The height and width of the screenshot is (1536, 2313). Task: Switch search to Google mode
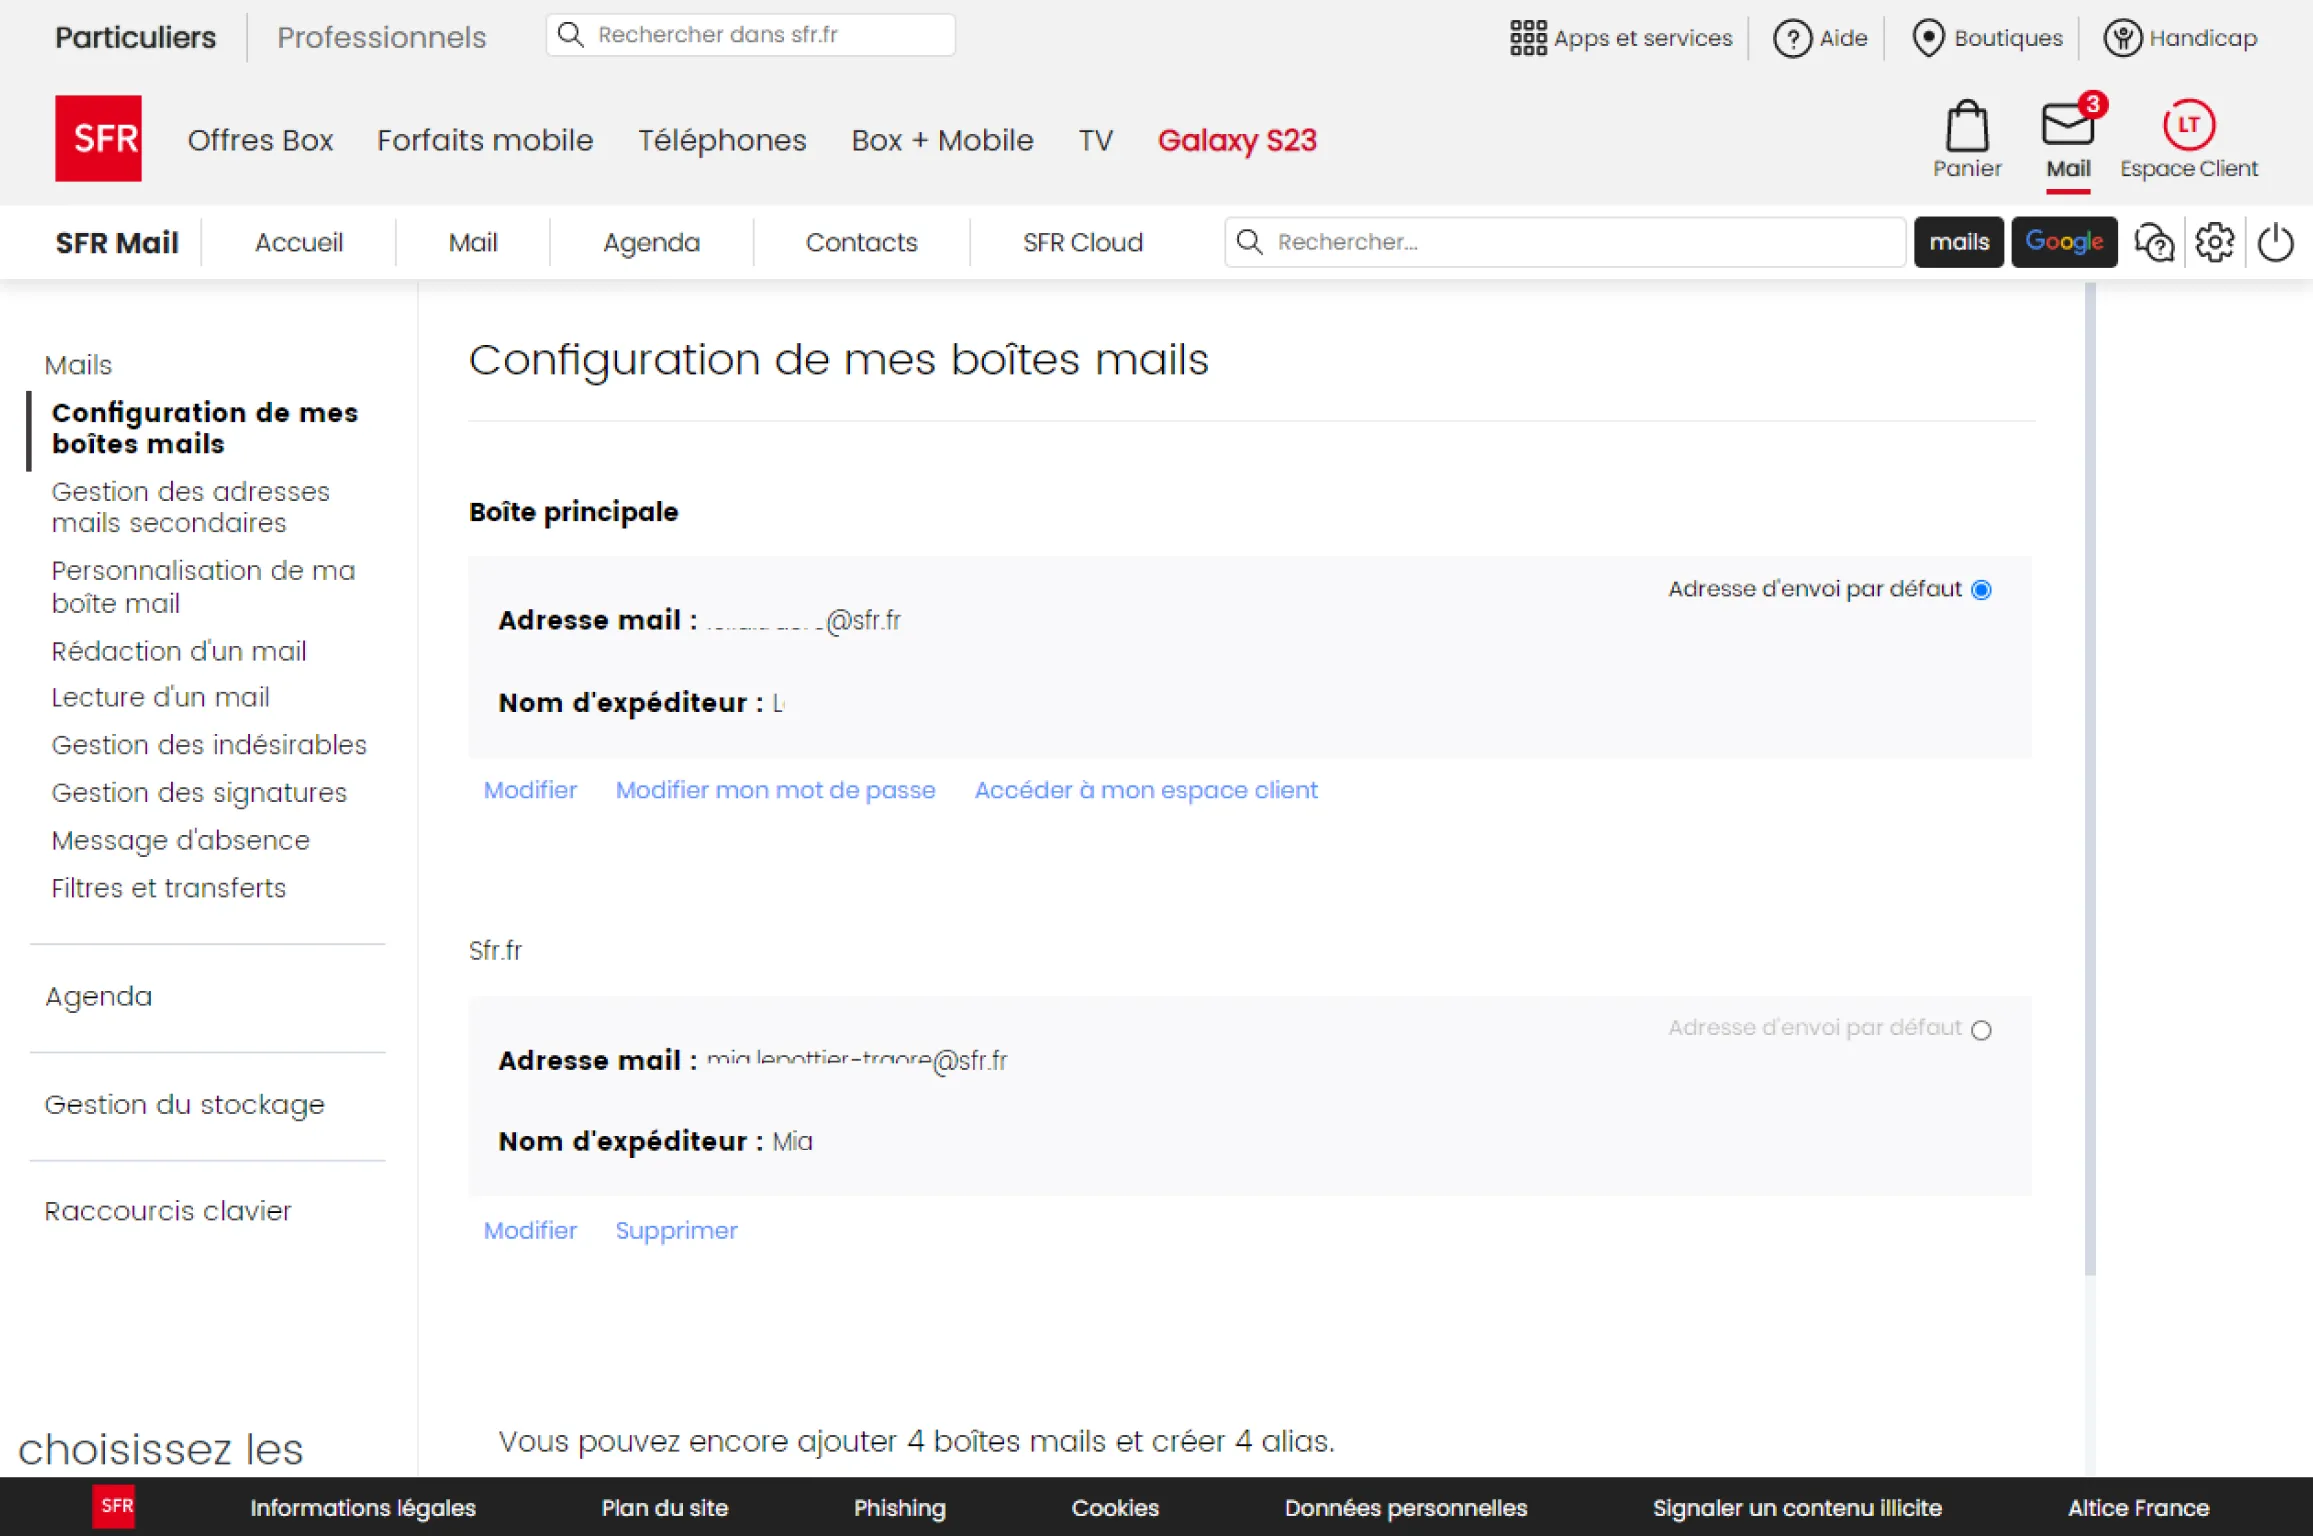tap(2064, 242)
